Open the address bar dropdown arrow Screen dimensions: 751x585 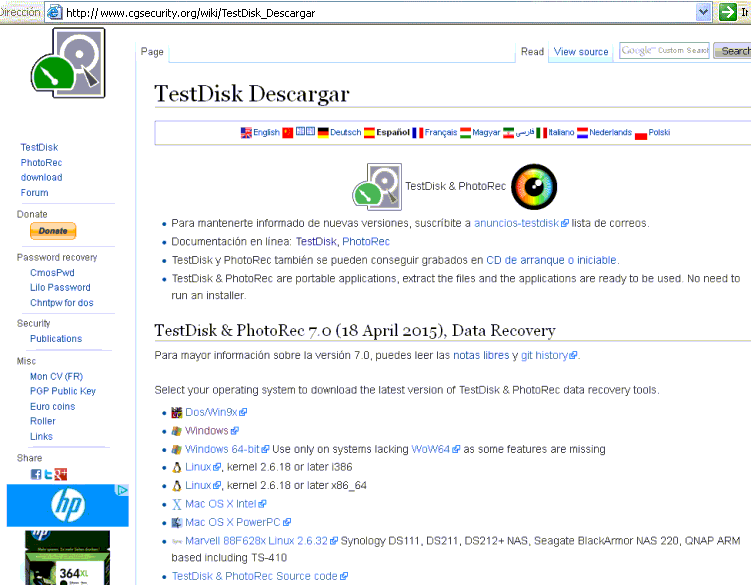703,12
